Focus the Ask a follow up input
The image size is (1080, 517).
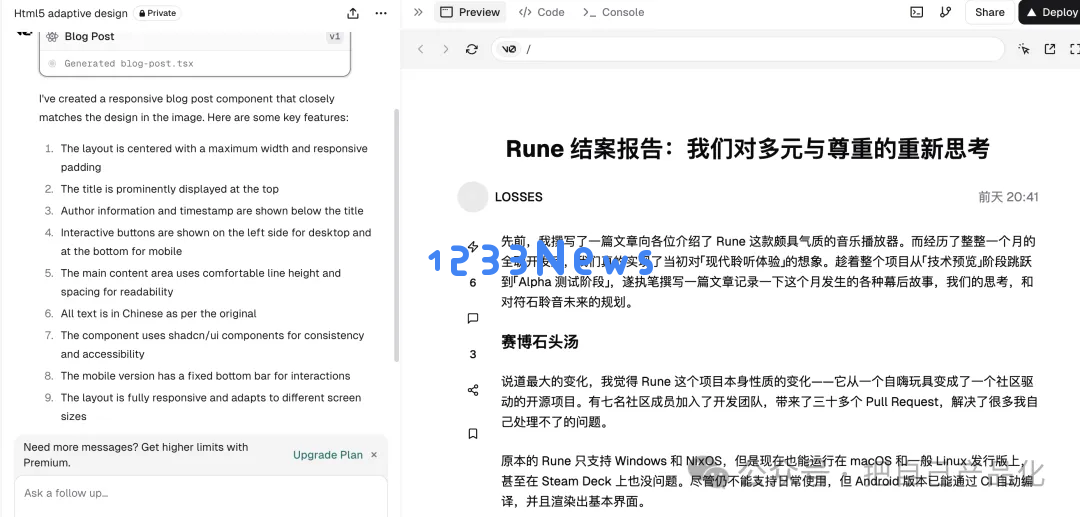[200, 495]
